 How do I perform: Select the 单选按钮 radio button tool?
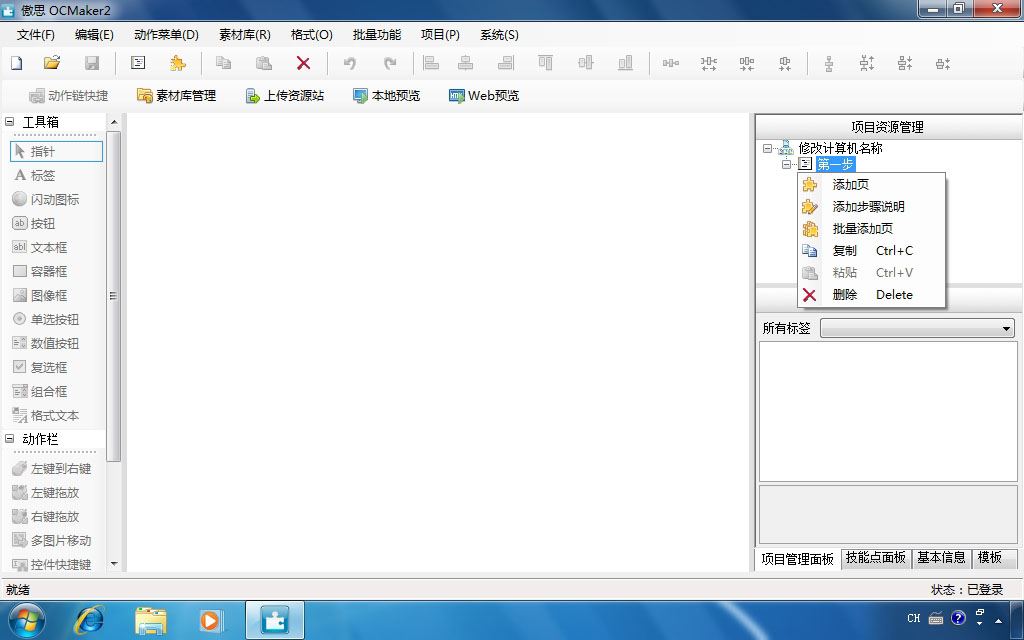(x=57, y=319)
